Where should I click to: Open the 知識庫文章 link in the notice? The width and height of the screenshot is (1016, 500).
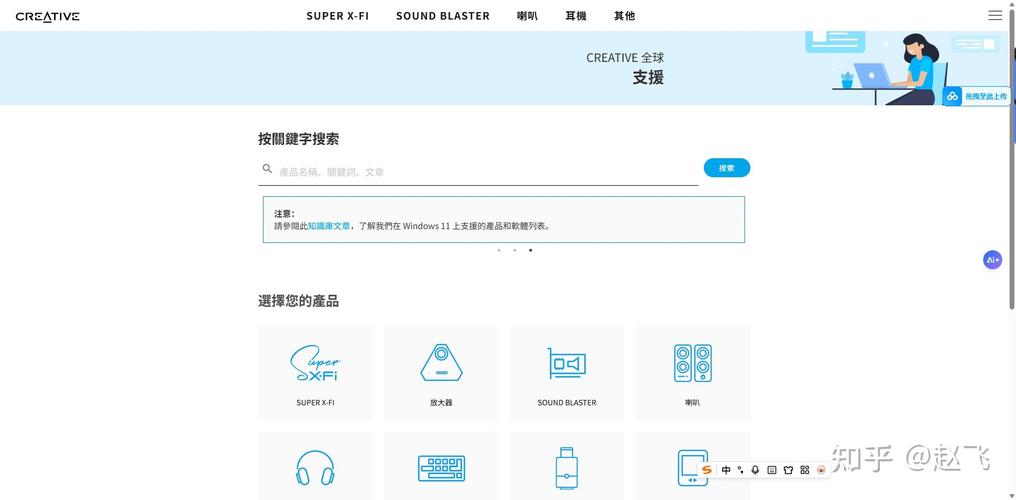coord(329,226)
